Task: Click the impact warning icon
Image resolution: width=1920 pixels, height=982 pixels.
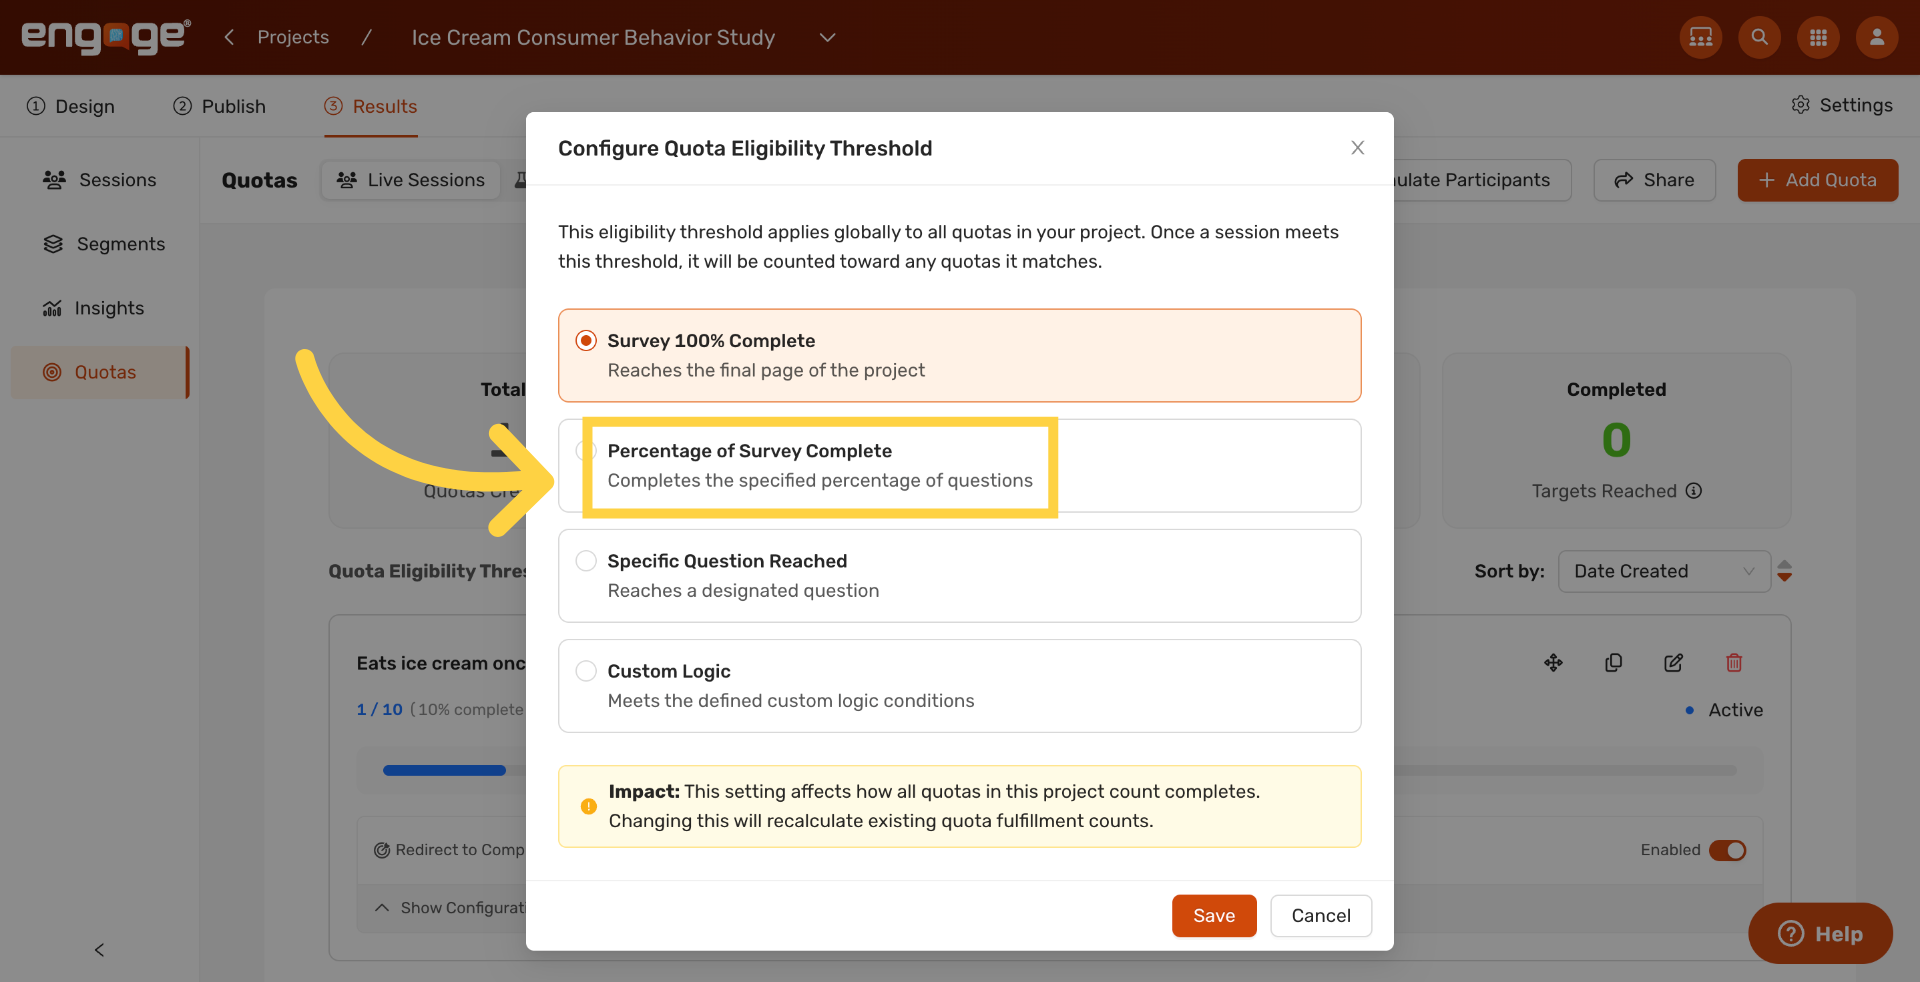Action: click(x=589, y=806)
